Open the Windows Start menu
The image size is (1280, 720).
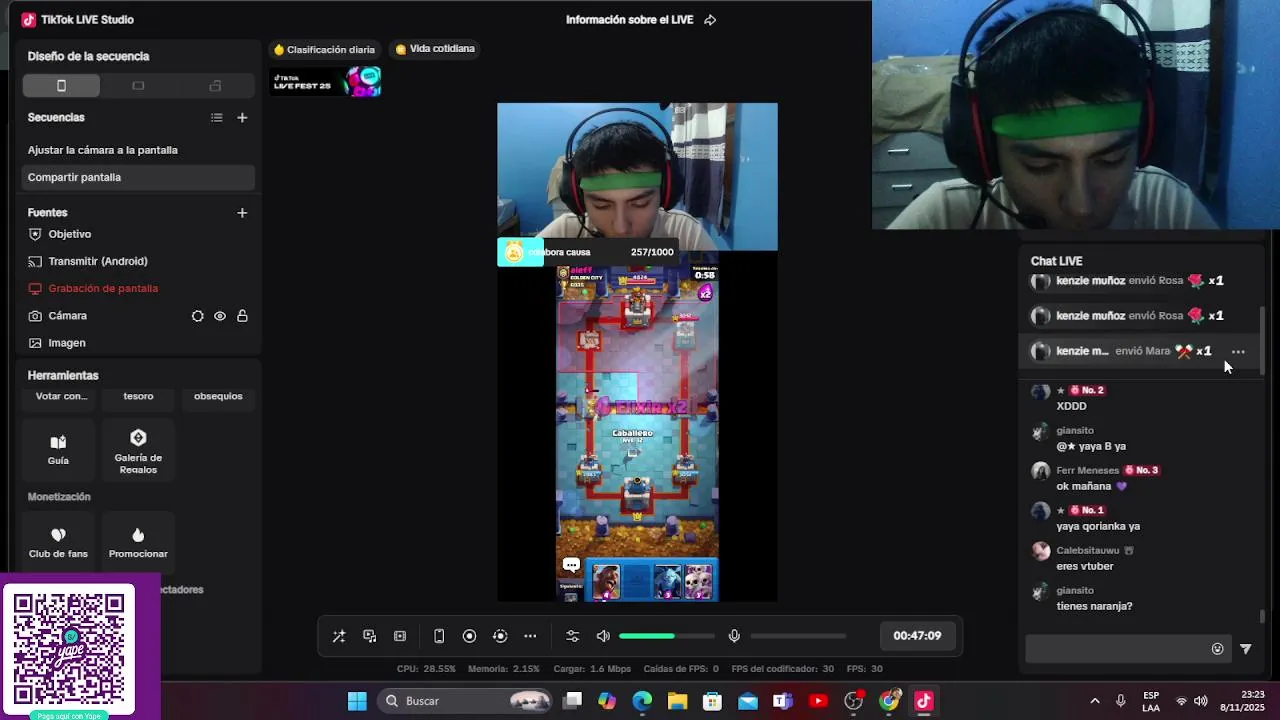pos(357,701)
